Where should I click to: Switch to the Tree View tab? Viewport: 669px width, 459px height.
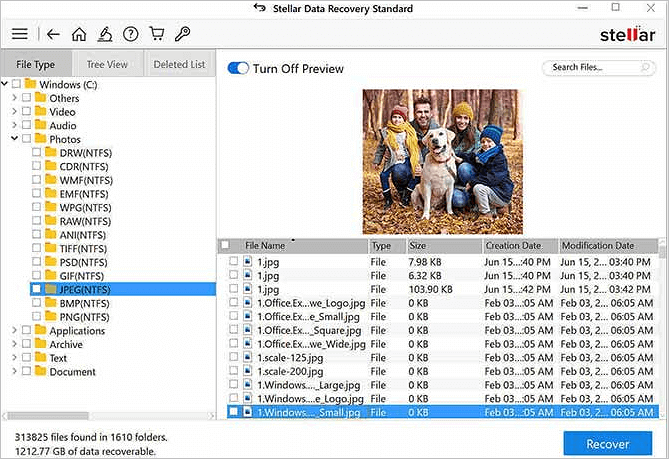click(109, 65)
